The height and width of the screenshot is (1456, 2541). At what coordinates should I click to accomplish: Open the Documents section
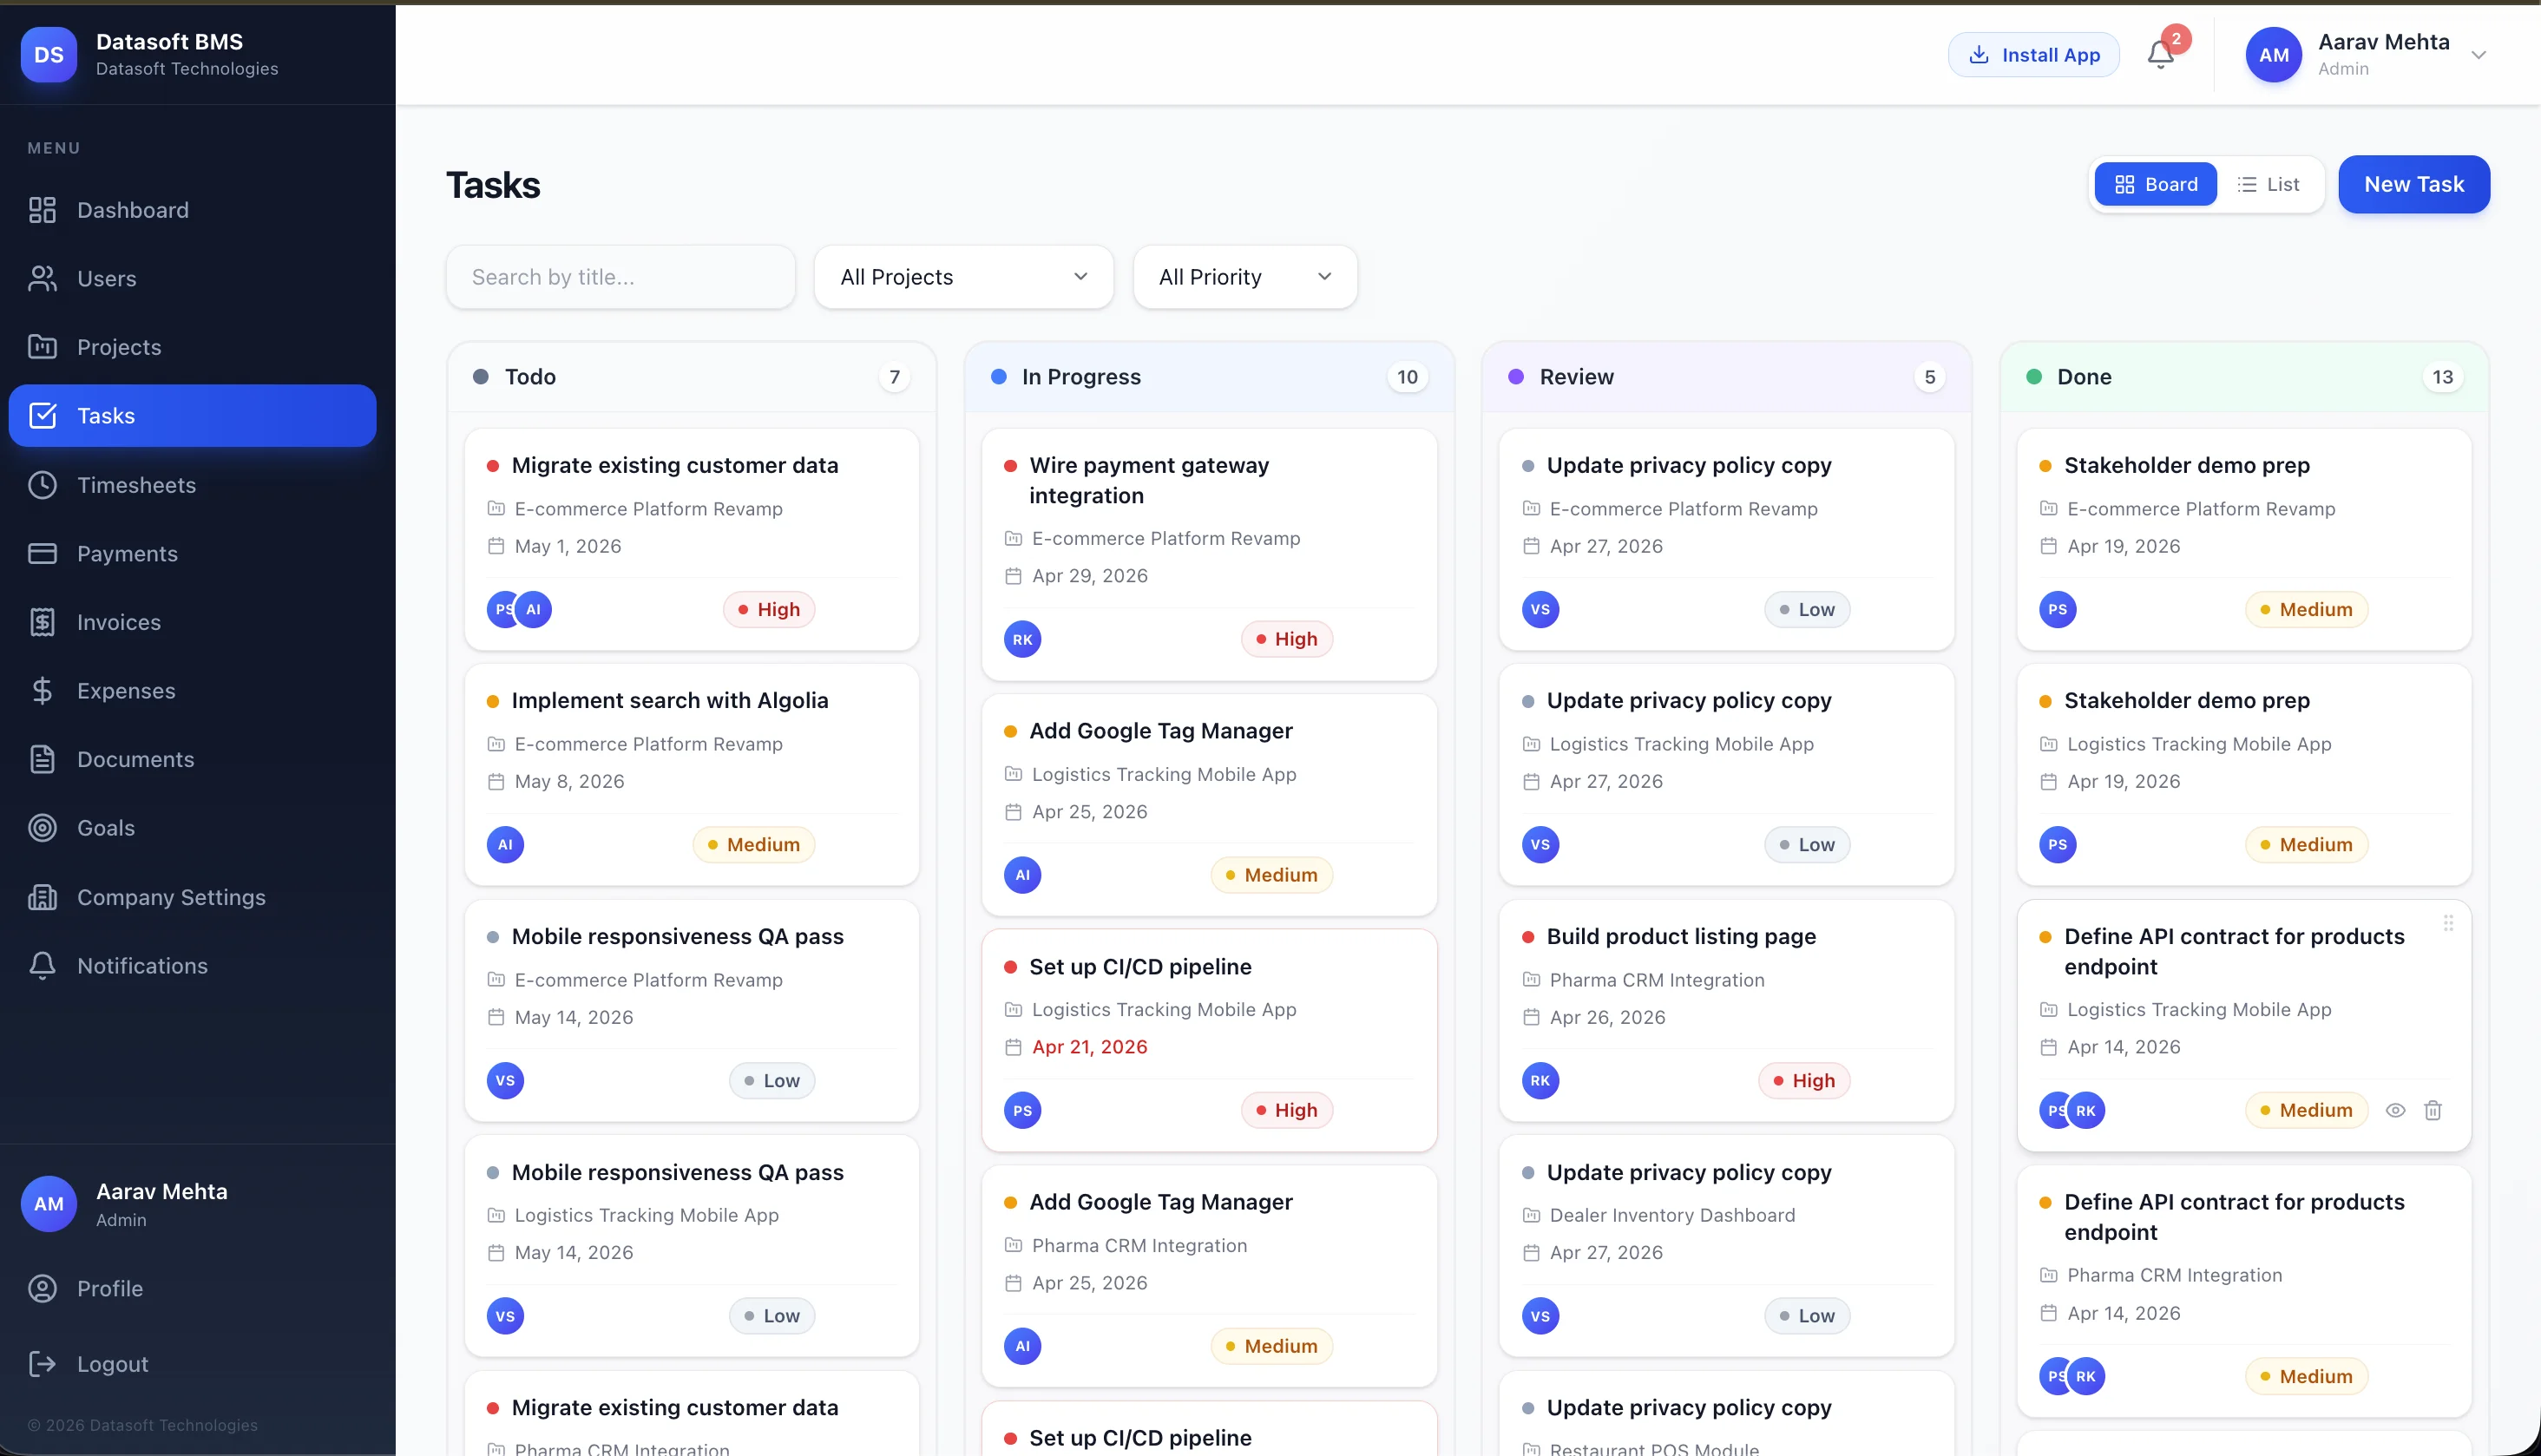coord(136,759)
